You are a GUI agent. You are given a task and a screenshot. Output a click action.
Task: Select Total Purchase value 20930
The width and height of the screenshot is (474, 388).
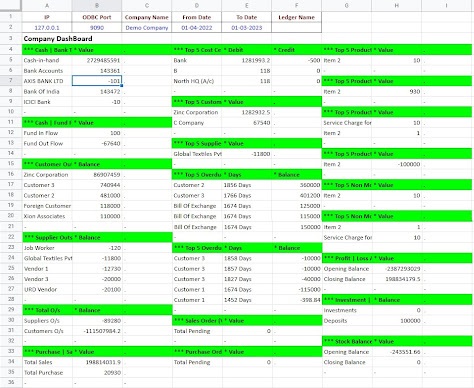[97, 373]
